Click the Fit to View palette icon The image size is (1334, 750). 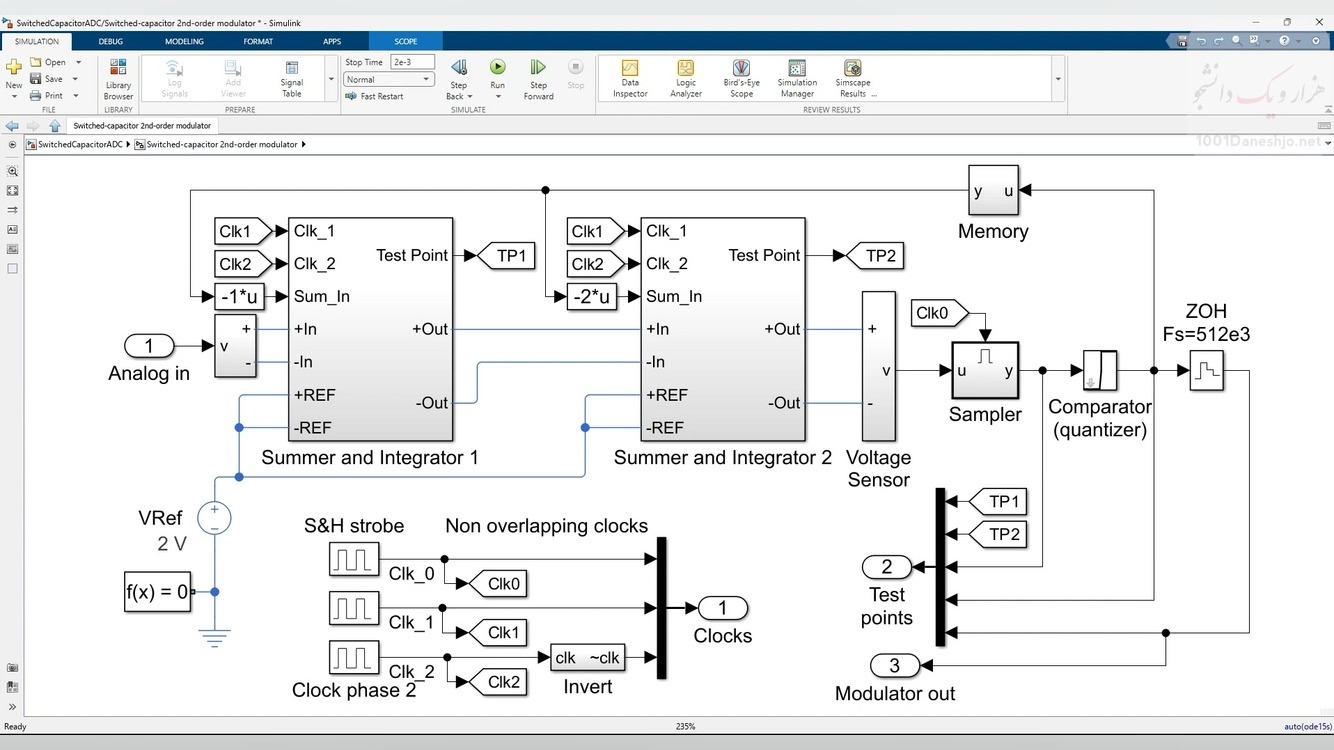(12, 190)
